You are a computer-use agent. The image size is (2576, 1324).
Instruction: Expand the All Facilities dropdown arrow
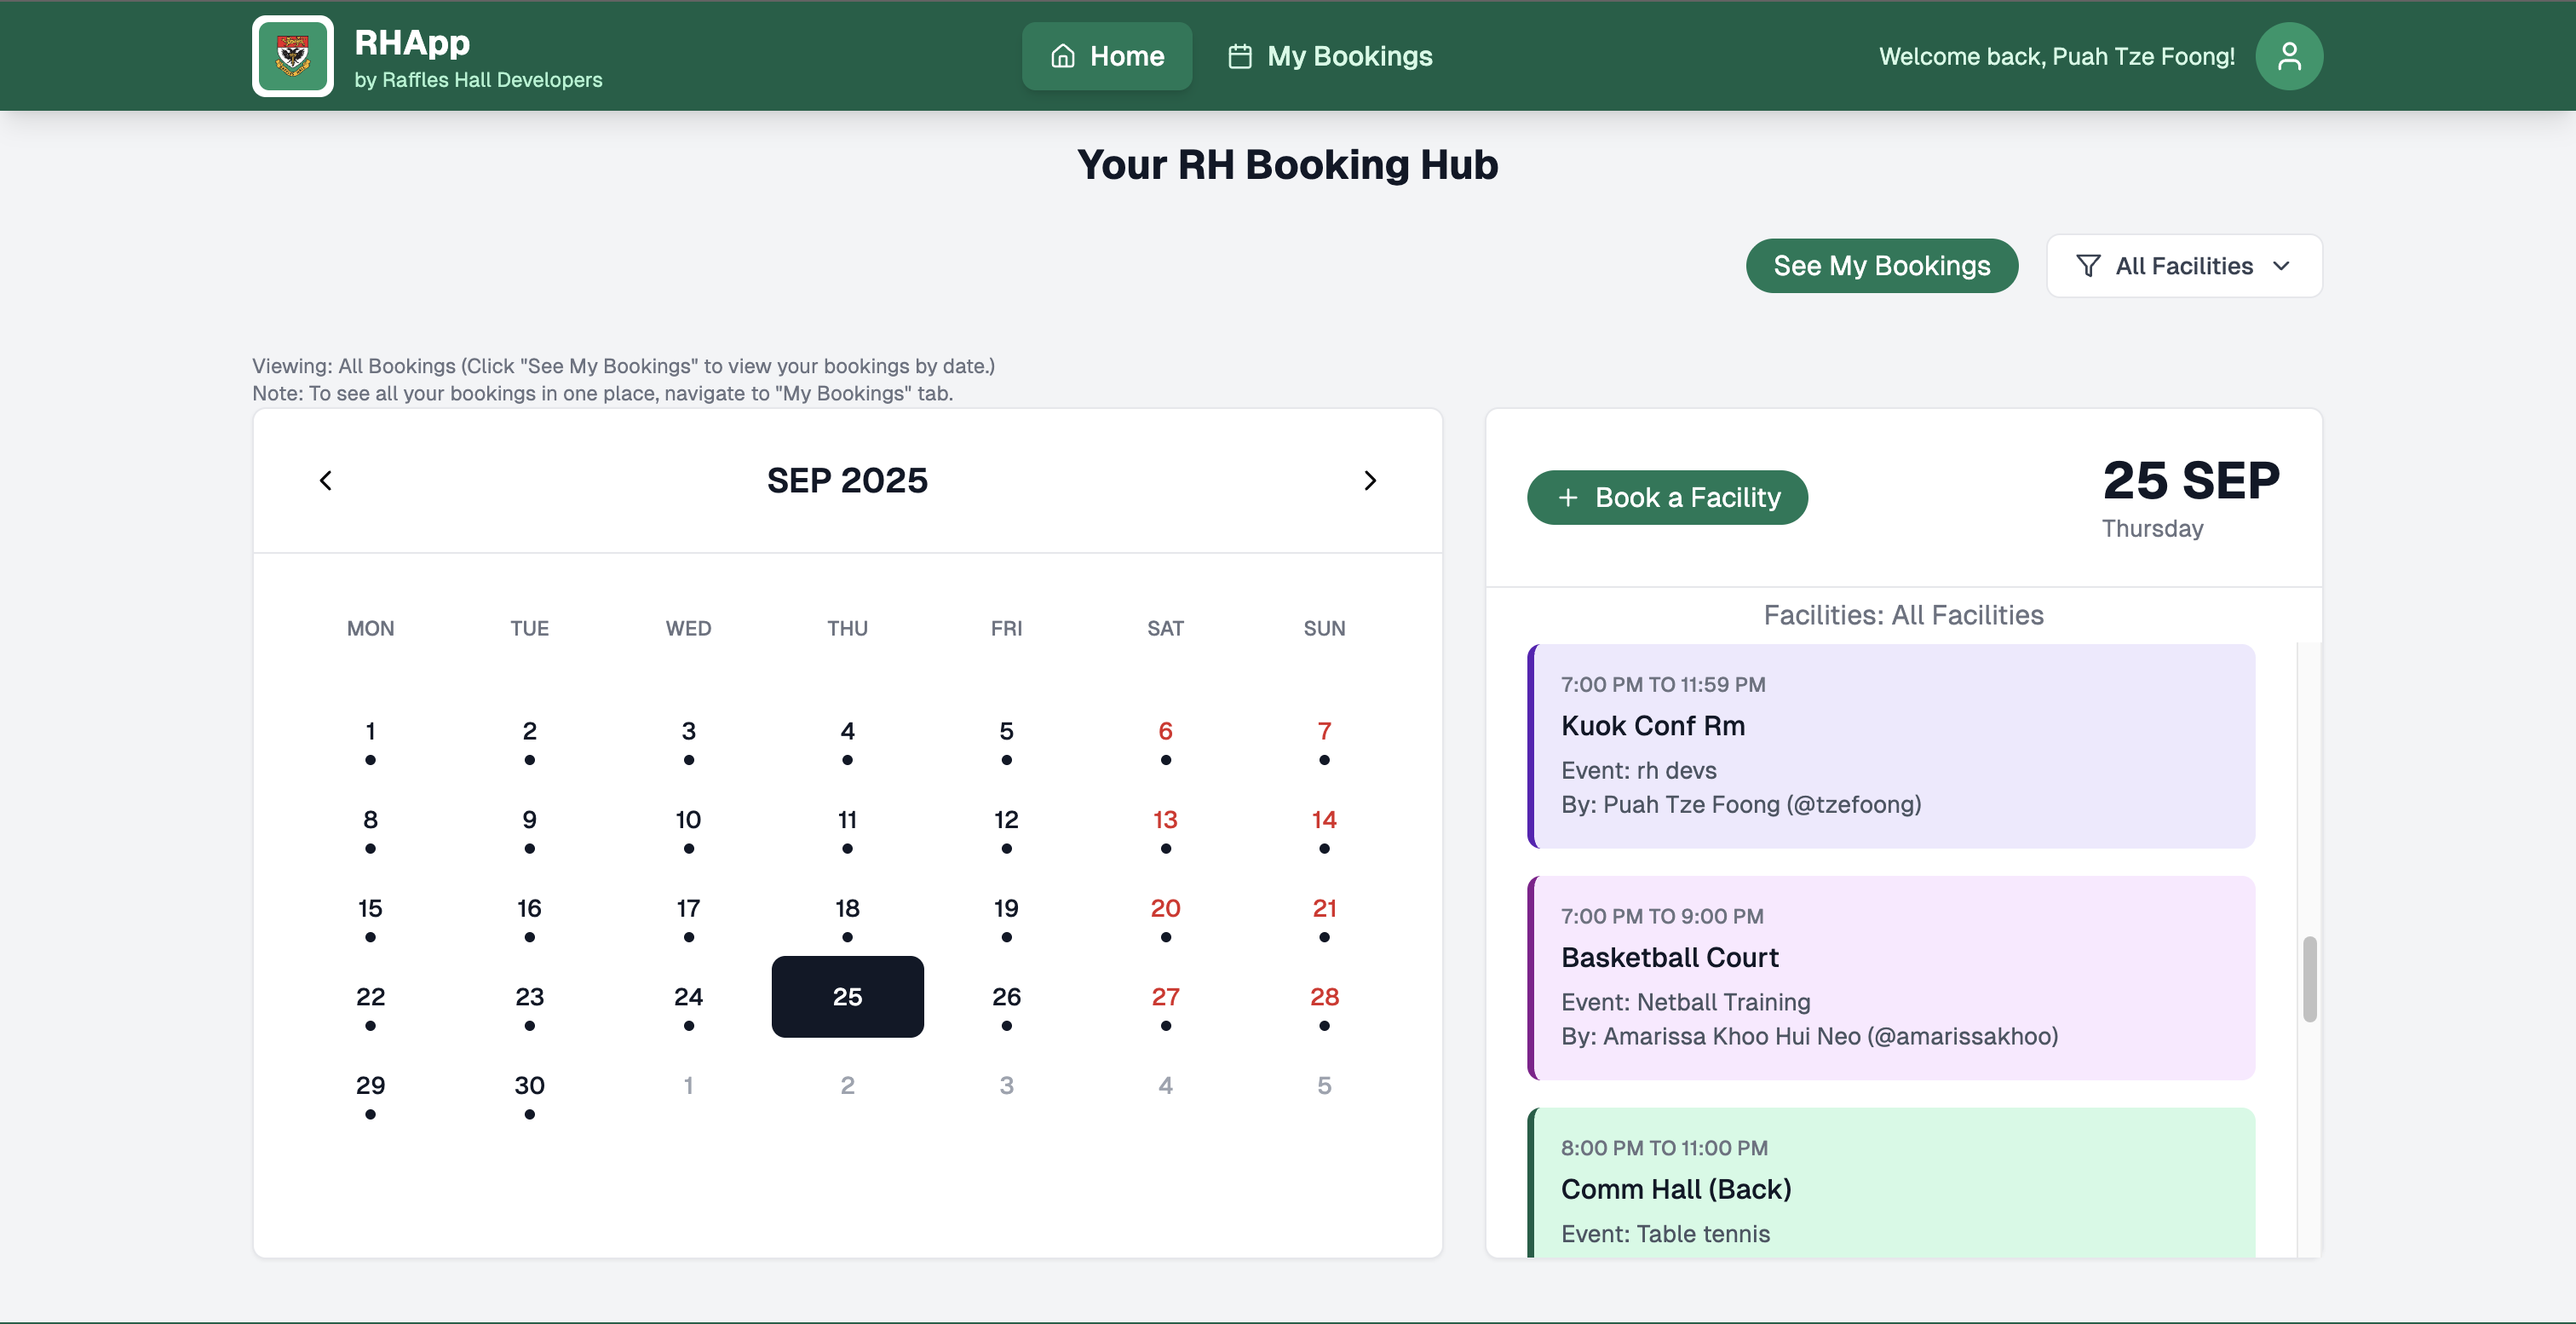tap(2281, 266)
